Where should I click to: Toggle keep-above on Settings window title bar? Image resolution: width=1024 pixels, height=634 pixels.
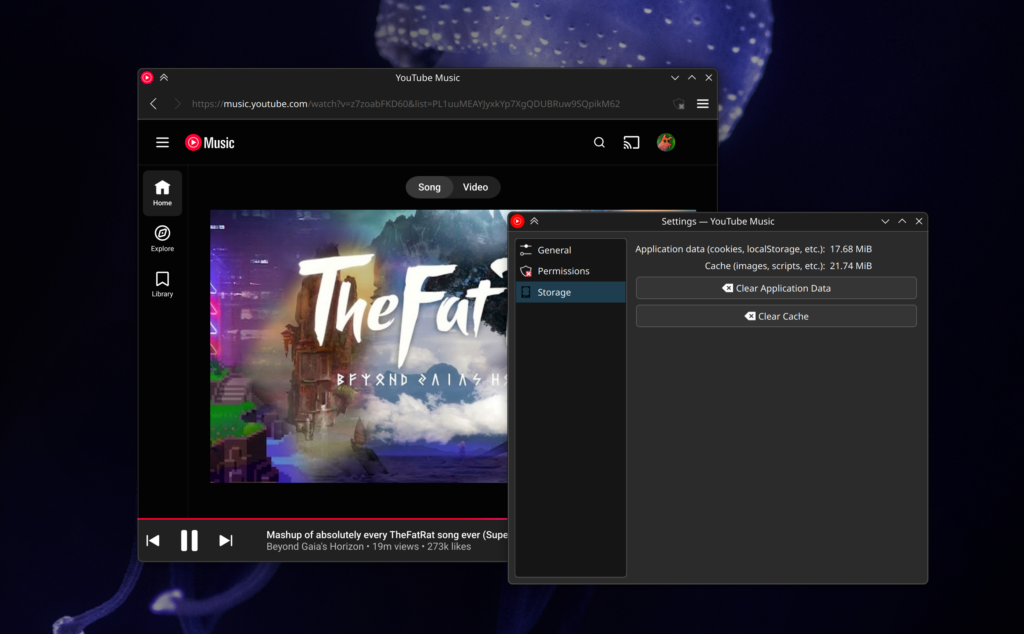tap(534, 221)
